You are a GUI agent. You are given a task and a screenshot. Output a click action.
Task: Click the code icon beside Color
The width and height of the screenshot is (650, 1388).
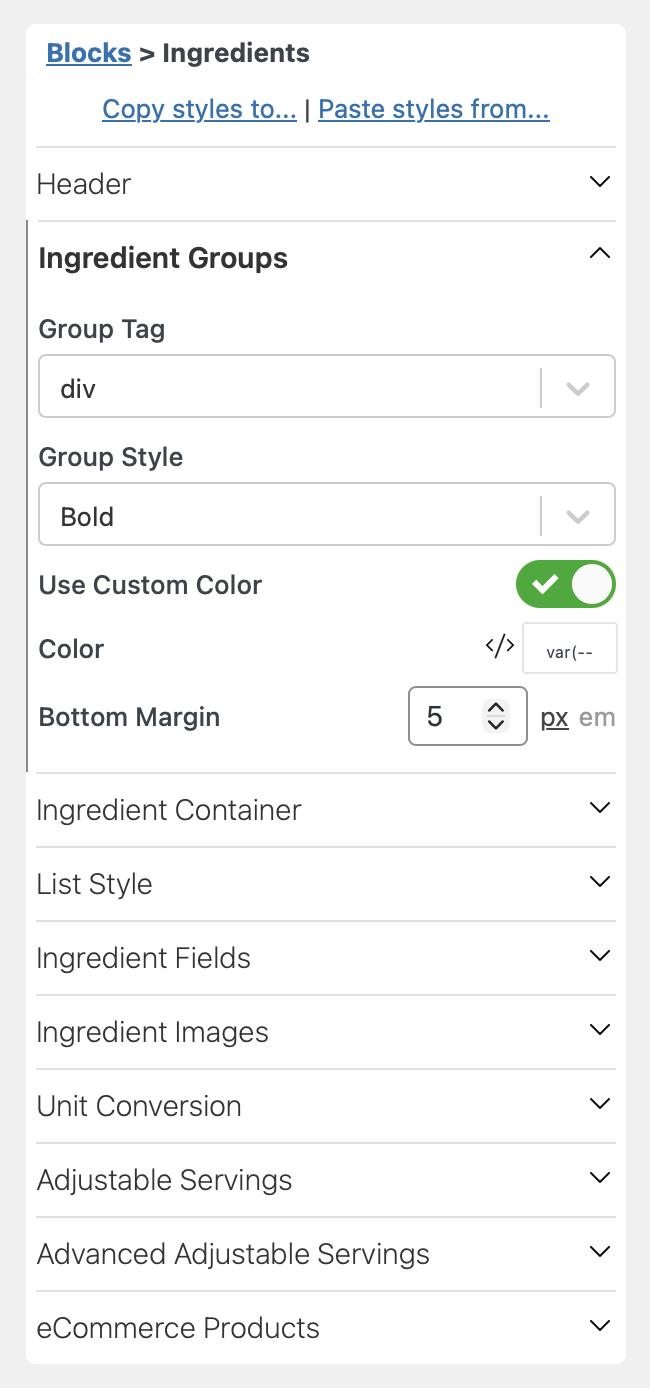point(499,647)
